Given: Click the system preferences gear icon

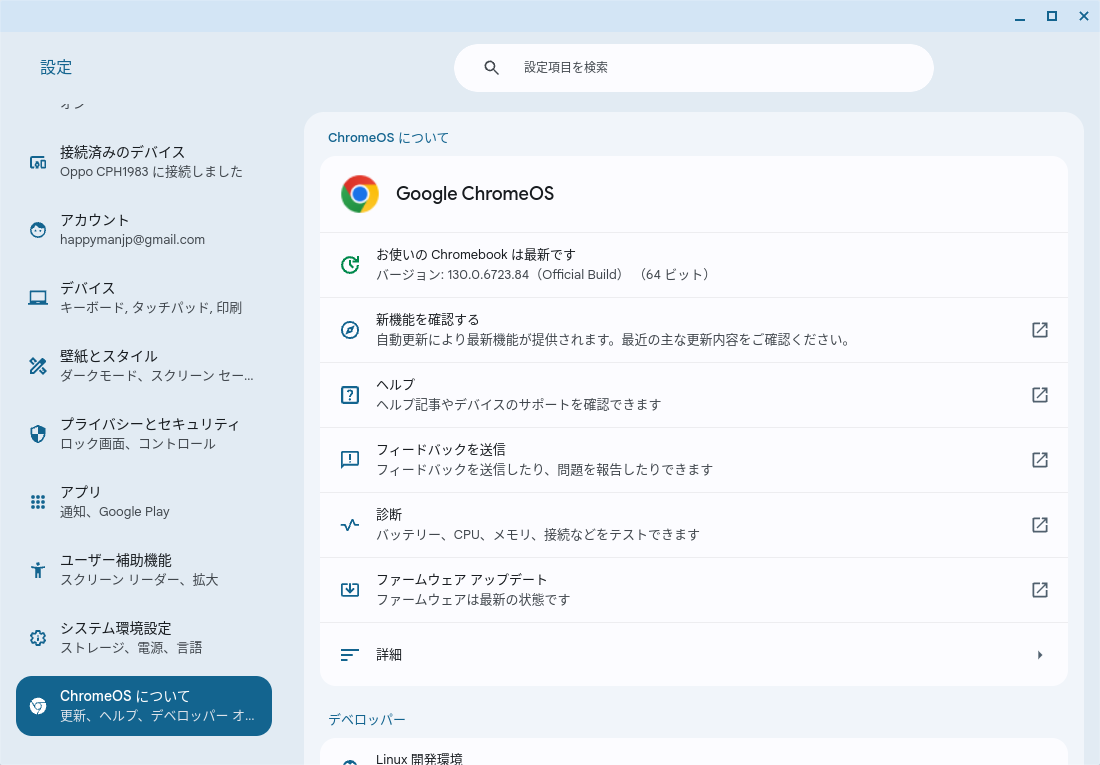Looking at the screenshot, I should 38,637.
